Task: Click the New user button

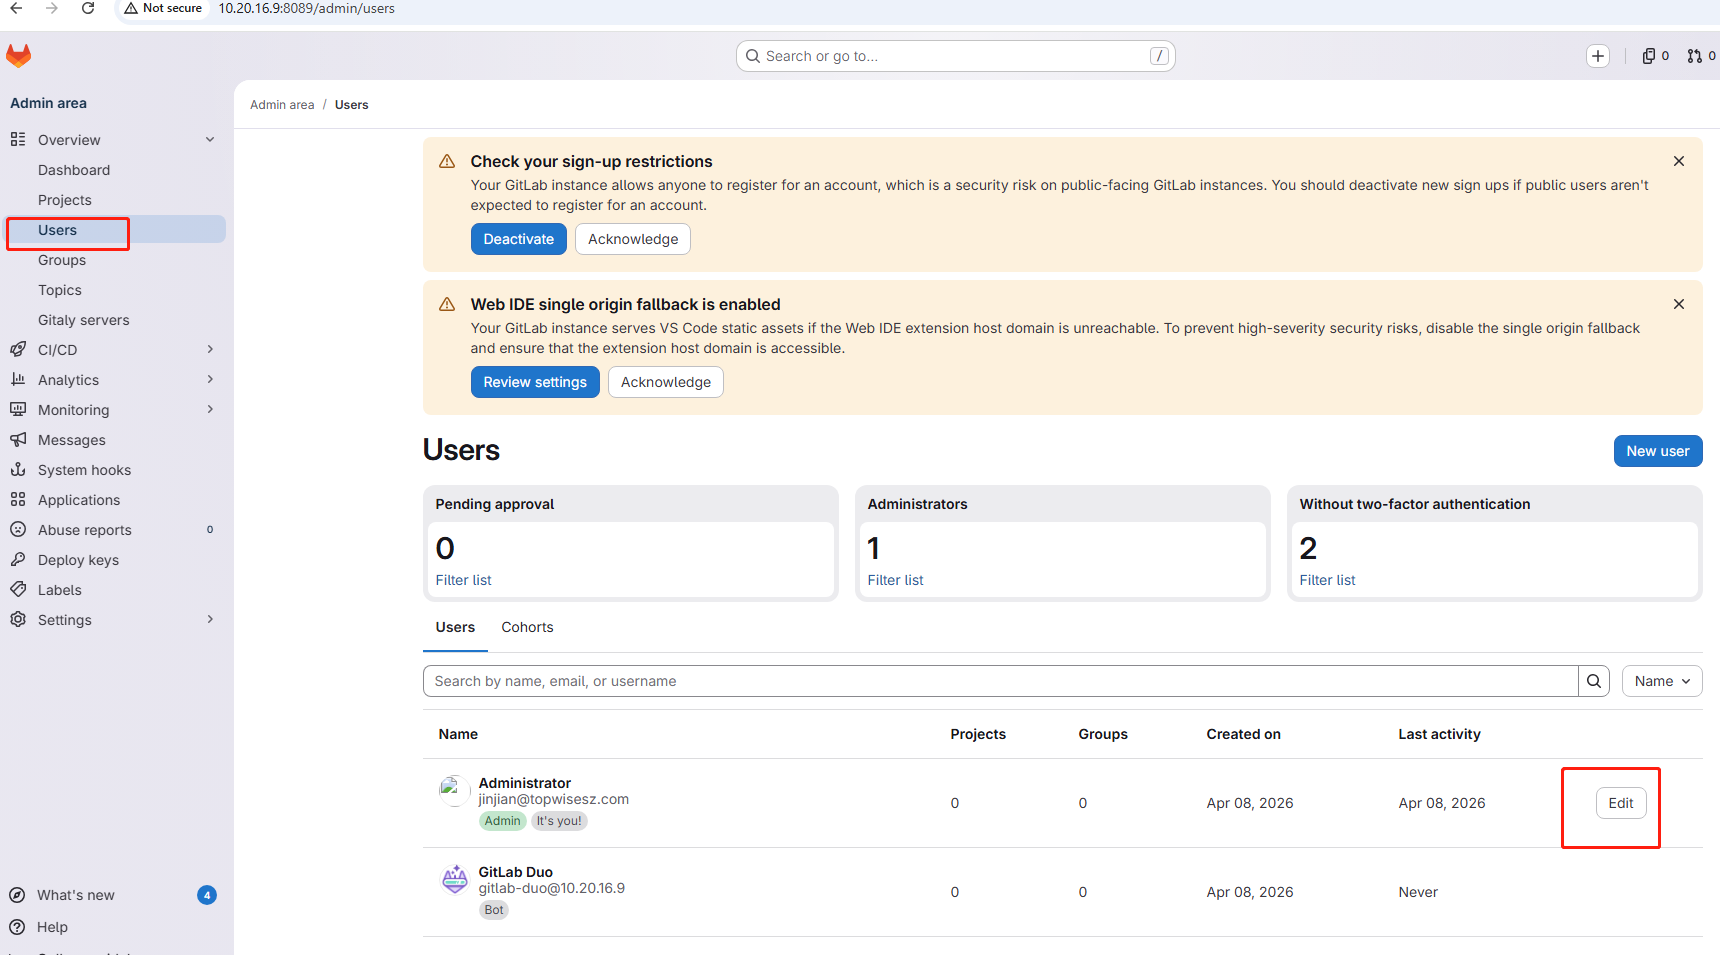Action: [1658, 451]
